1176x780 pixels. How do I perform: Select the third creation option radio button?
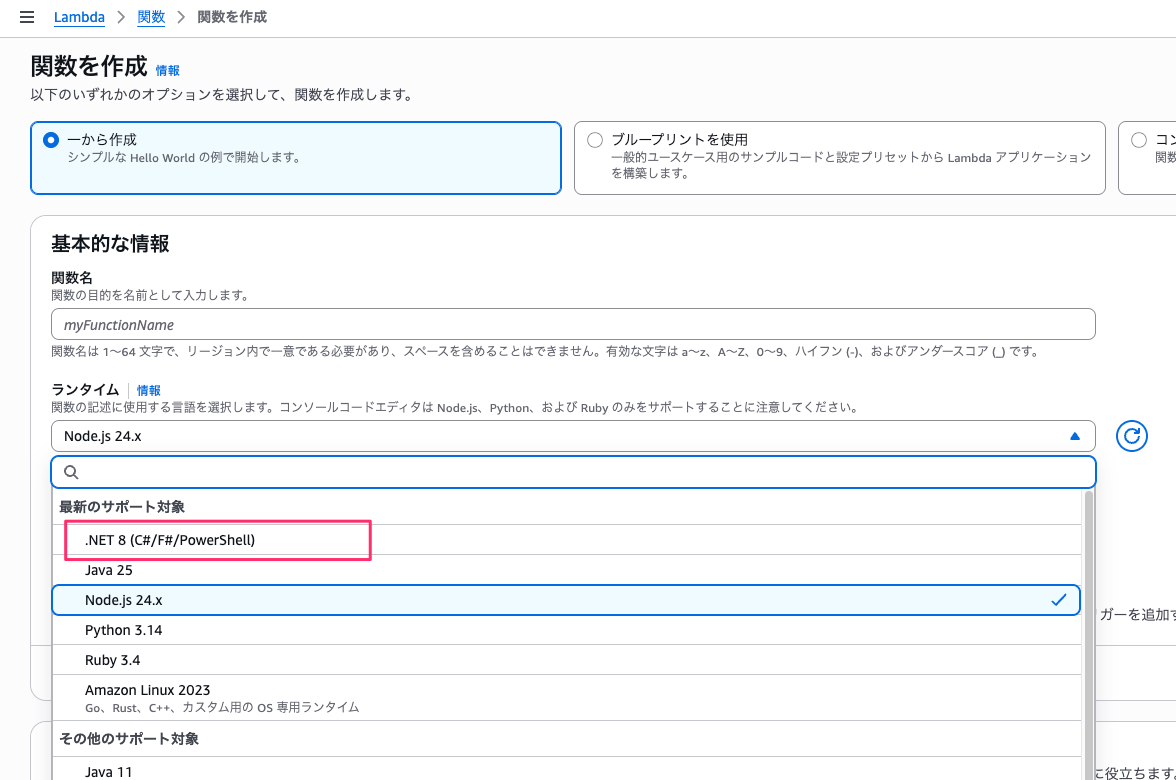(x=1139, y=140)
